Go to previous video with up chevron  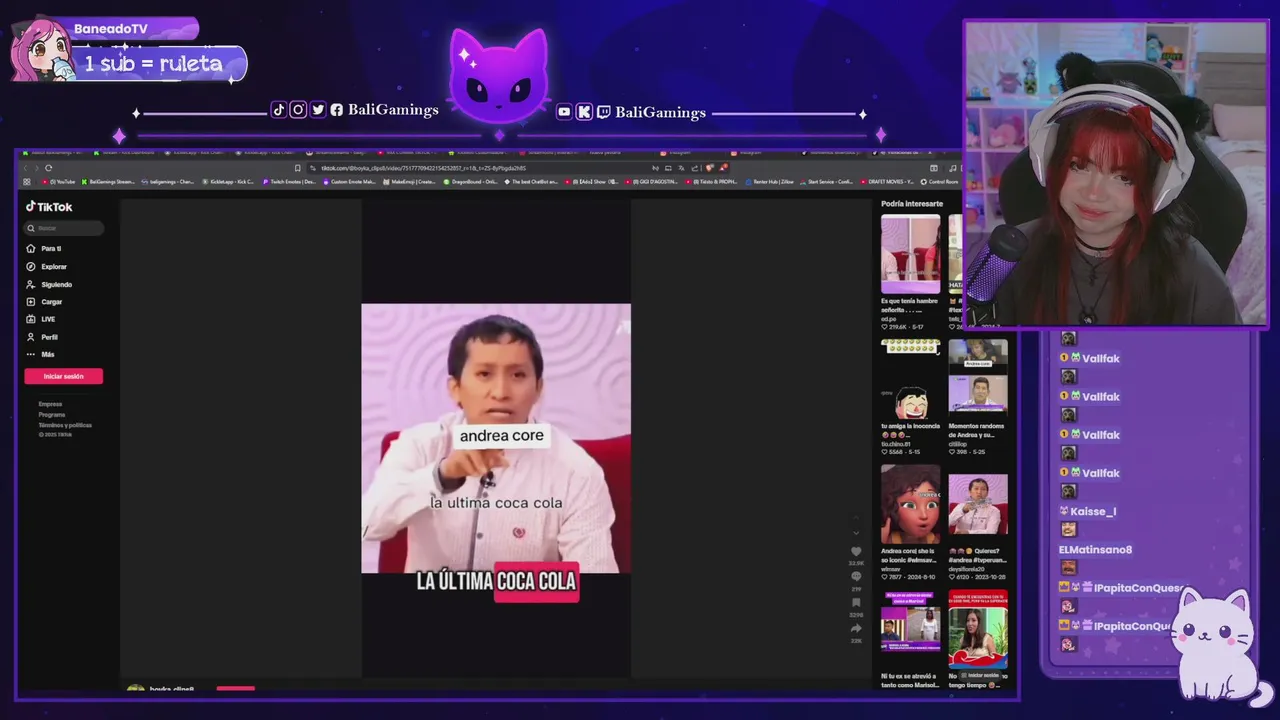(x=855, y=518)
